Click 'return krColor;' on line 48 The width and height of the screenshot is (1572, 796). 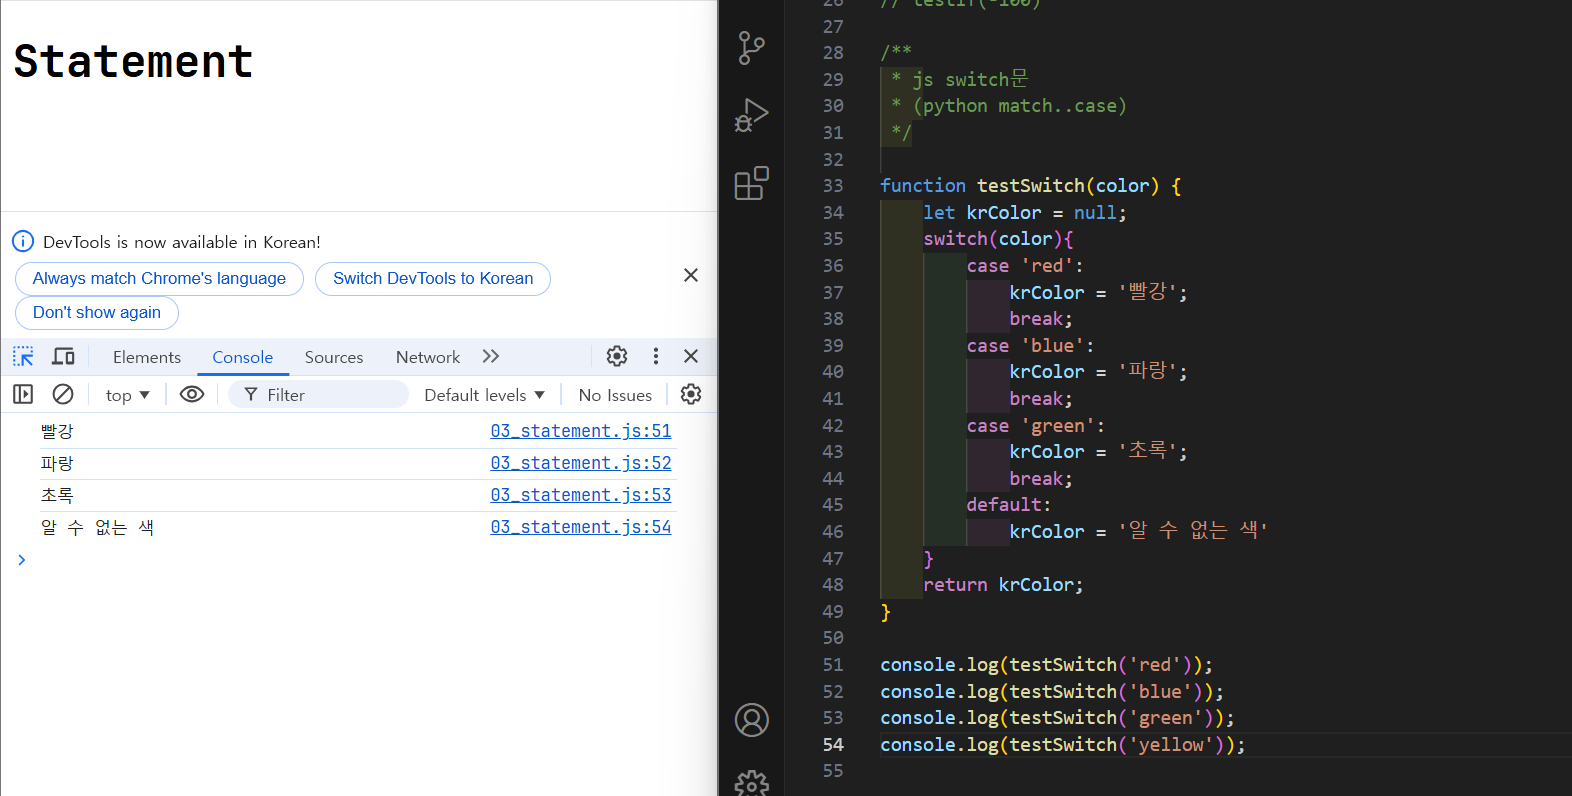coord(1003,585)
